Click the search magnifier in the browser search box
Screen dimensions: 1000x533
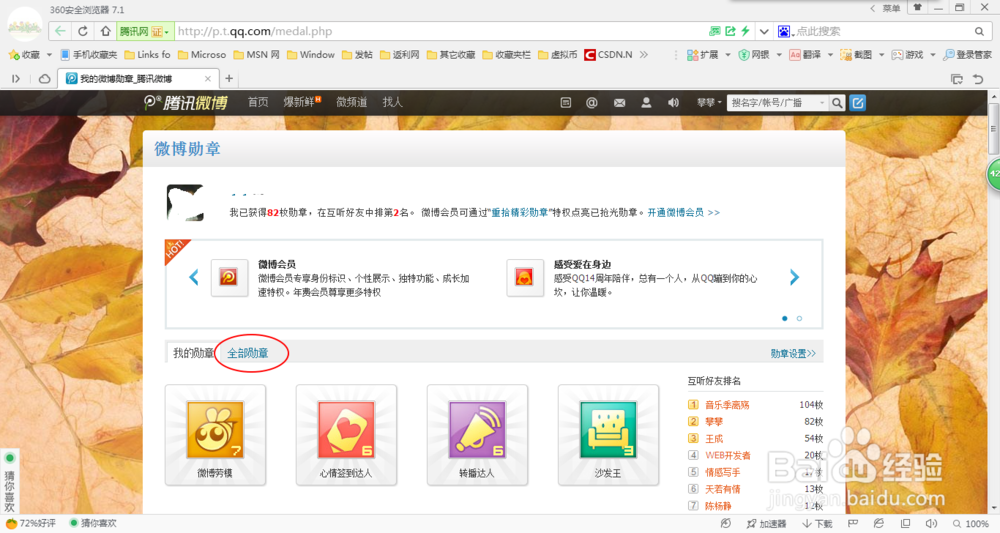coord(979,31)
